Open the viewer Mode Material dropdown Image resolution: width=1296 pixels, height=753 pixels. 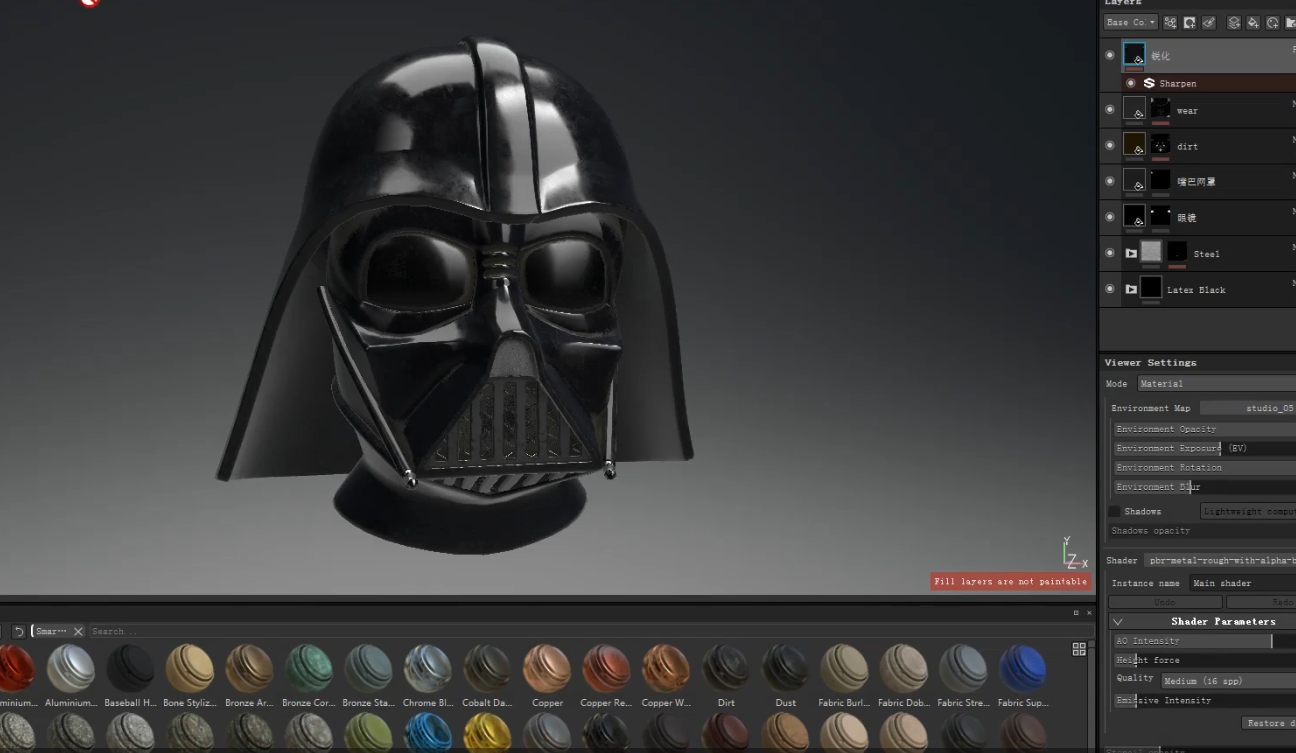[1216, 384]
